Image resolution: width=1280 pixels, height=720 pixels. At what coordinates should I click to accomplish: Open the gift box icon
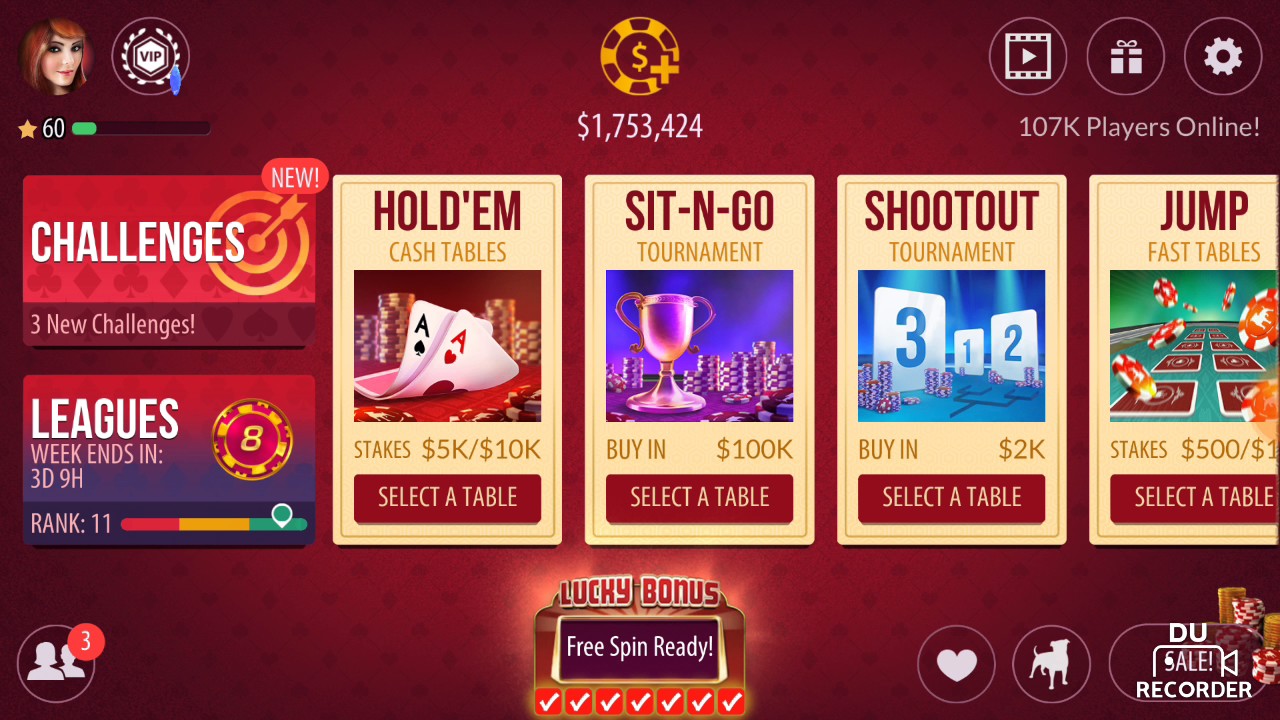click(x=1126, y=56)
